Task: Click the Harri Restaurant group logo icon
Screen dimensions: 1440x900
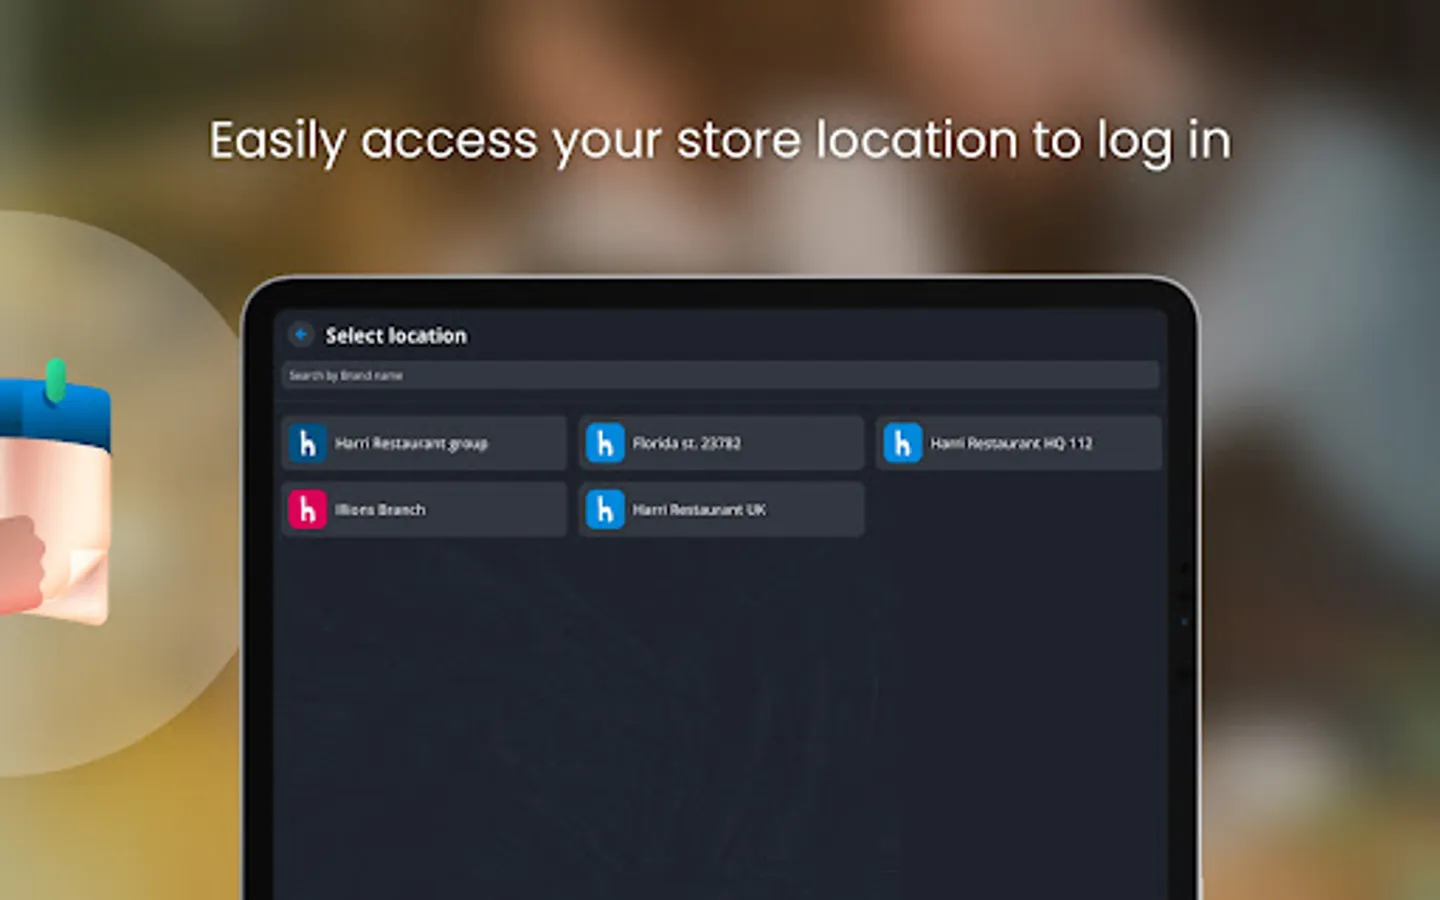Action: click(307, 443)
